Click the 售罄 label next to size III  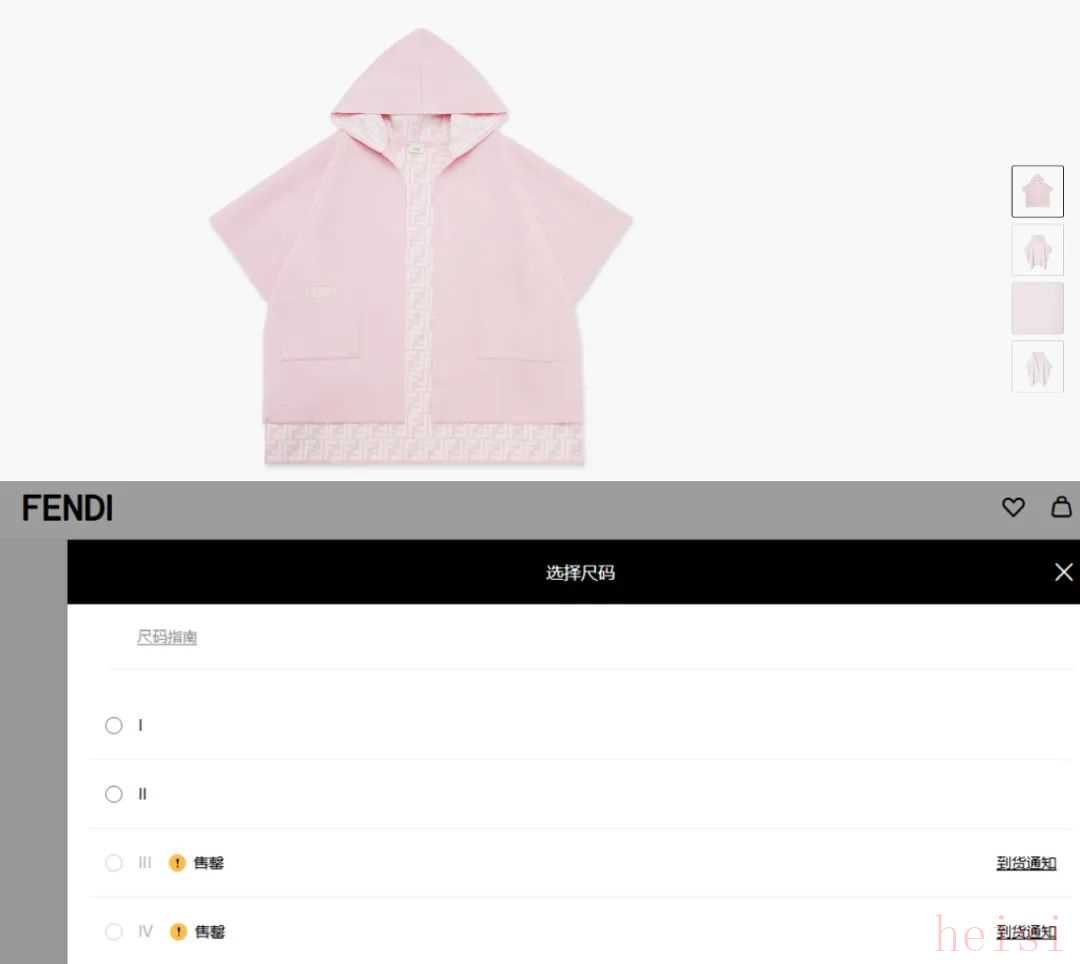[x=209, y=863]
